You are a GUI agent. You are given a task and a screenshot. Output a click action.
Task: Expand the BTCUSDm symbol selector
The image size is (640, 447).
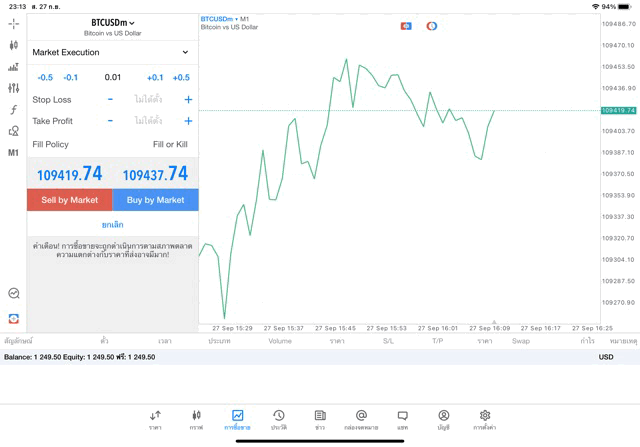[113, 22]
